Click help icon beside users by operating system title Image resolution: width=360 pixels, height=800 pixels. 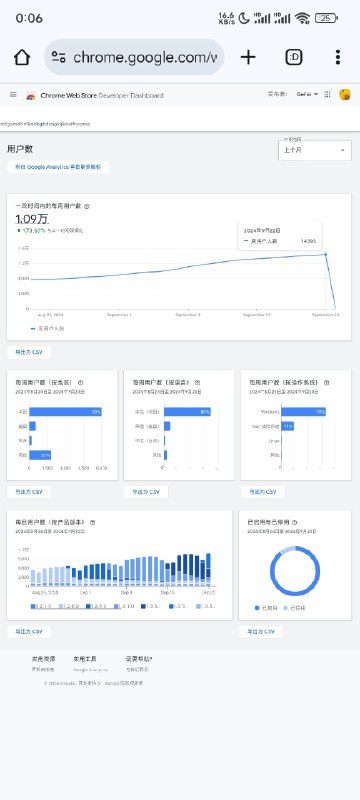click(x=327, y=382)
